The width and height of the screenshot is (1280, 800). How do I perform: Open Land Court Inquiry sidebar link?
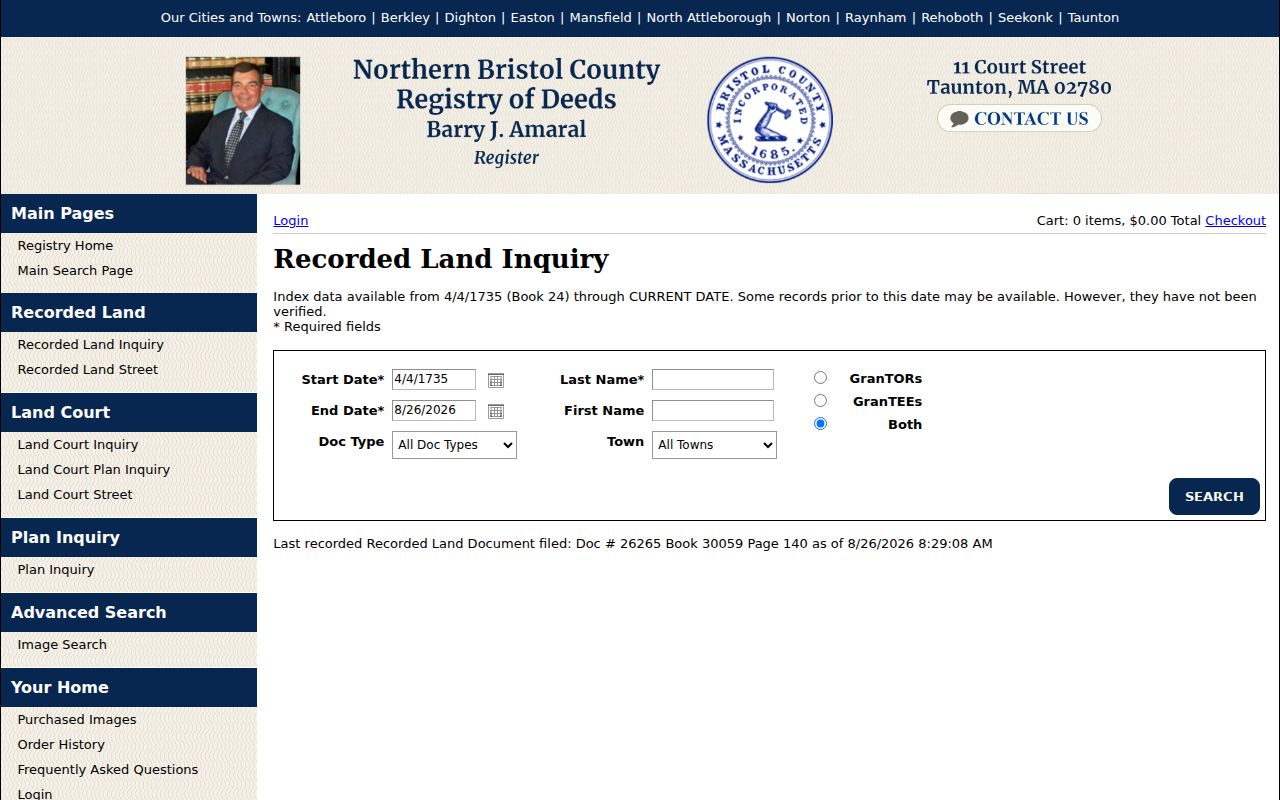(x=78, y=445)
